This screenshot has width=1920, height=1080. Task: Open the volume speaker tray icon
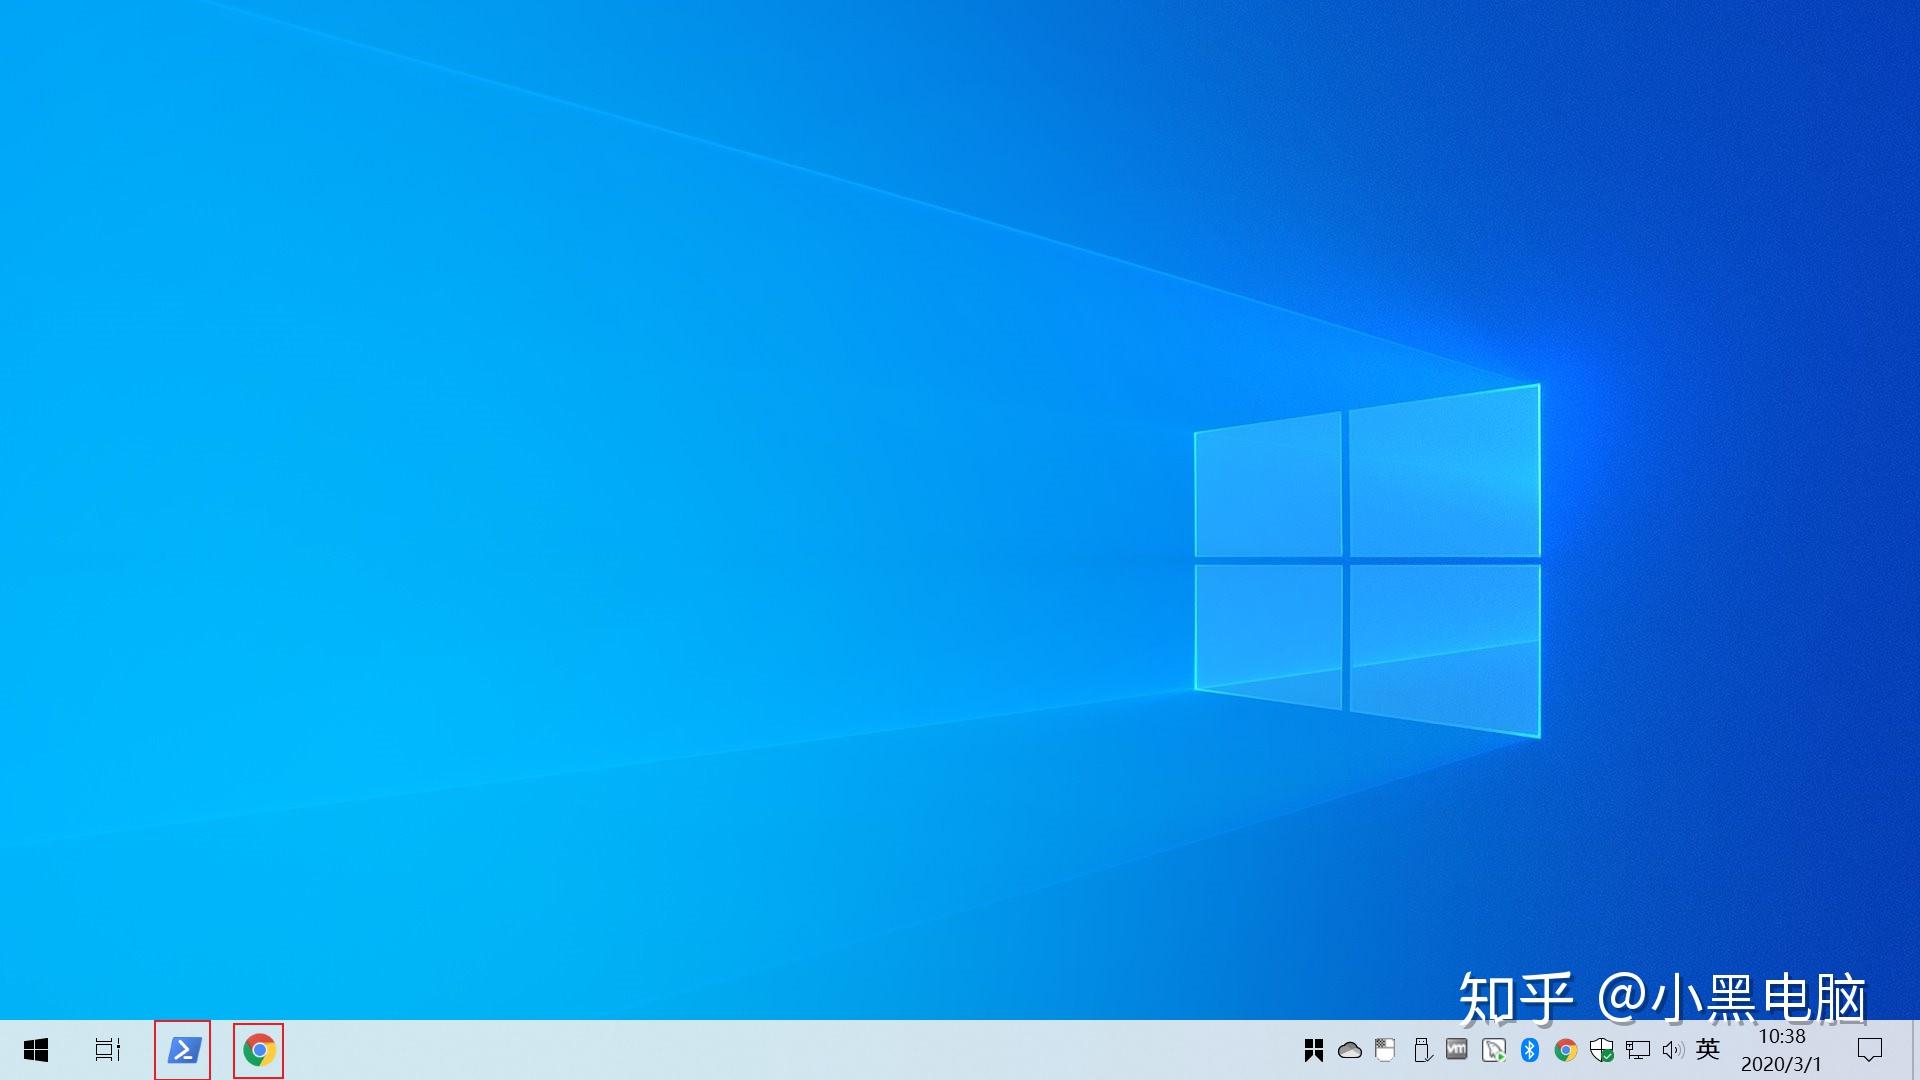point(1673,1050)
